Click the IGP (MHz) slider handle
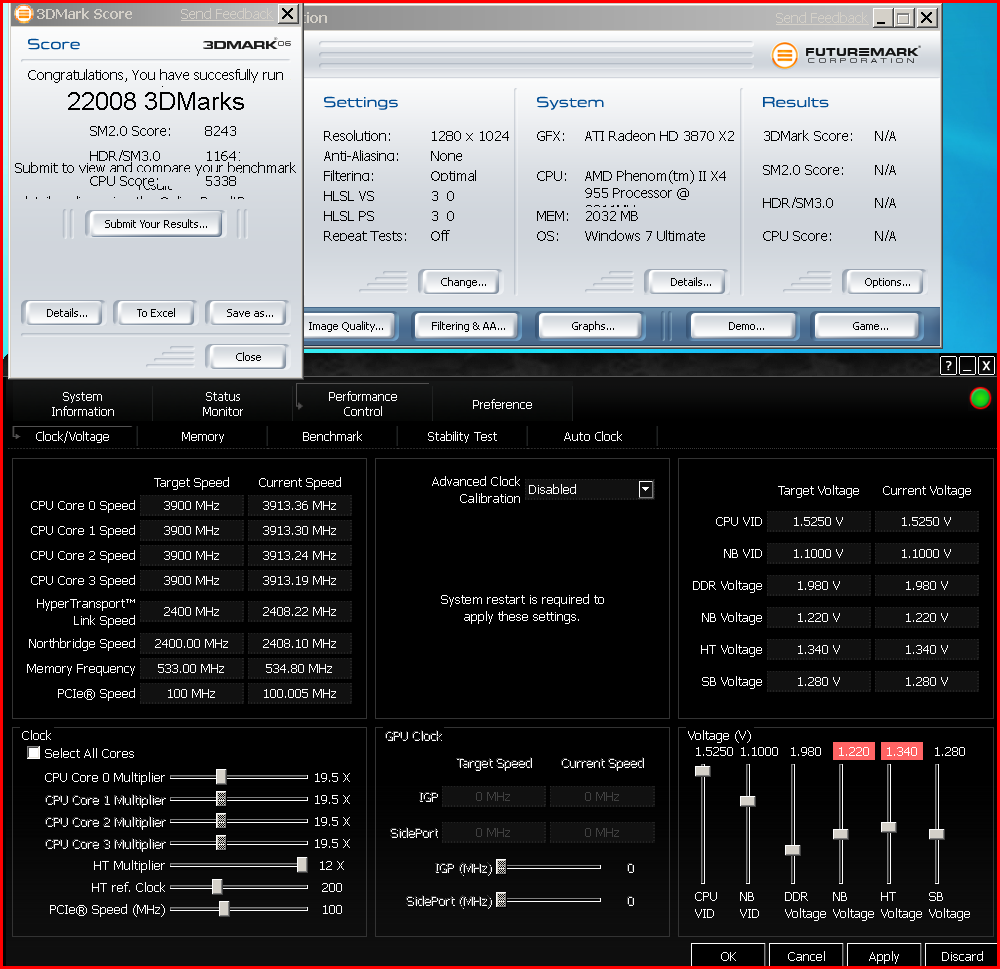This screenshot has width=1000, height=969. pos(501,867)
